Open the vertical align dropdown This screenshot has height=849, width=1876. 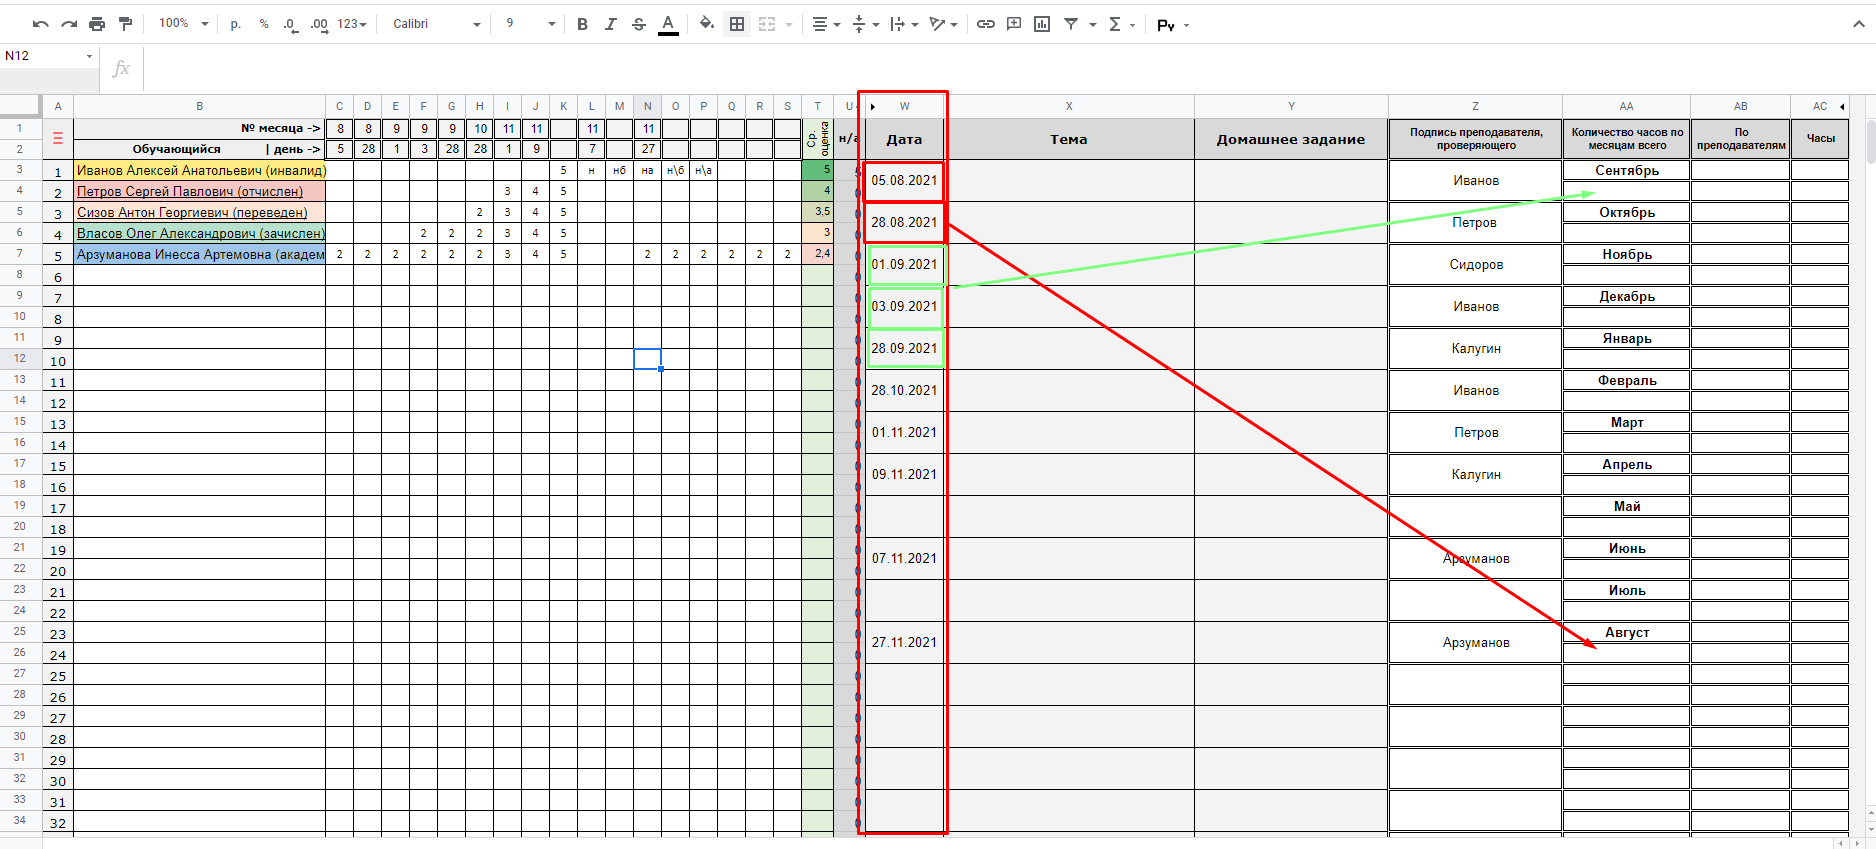866,24
